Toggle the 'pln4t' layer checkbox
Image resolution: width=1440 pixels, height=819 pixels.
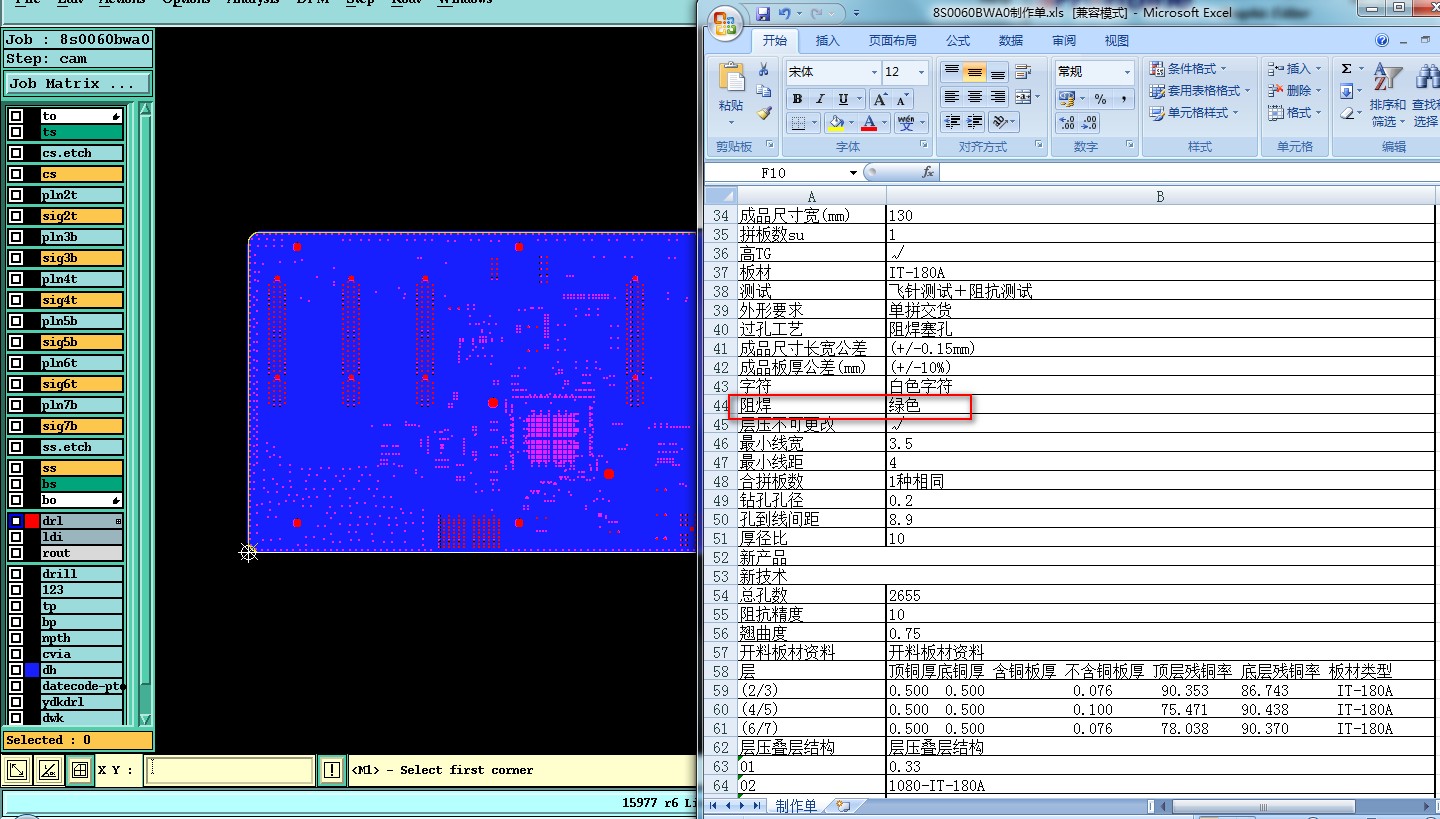[x=16, y=279]
